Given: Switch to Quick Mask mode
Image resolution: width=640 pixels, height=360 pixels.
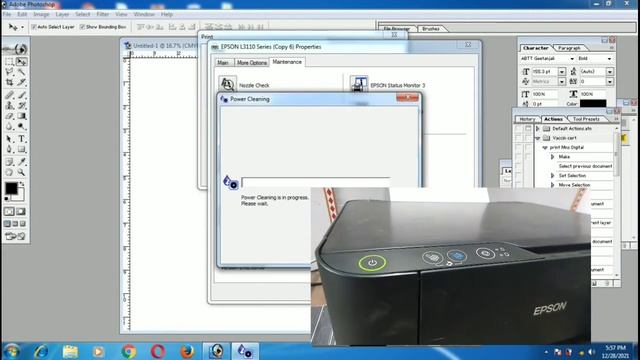Looking at the screenshot, I should [x=21, y=211].
